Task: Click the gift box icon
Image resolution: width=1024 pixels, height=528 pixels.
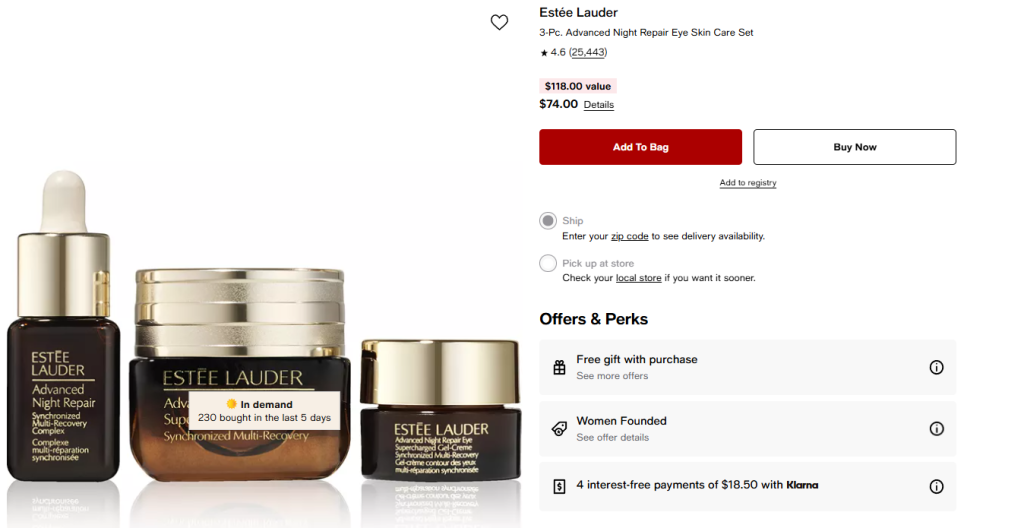Action: [560, 367]
